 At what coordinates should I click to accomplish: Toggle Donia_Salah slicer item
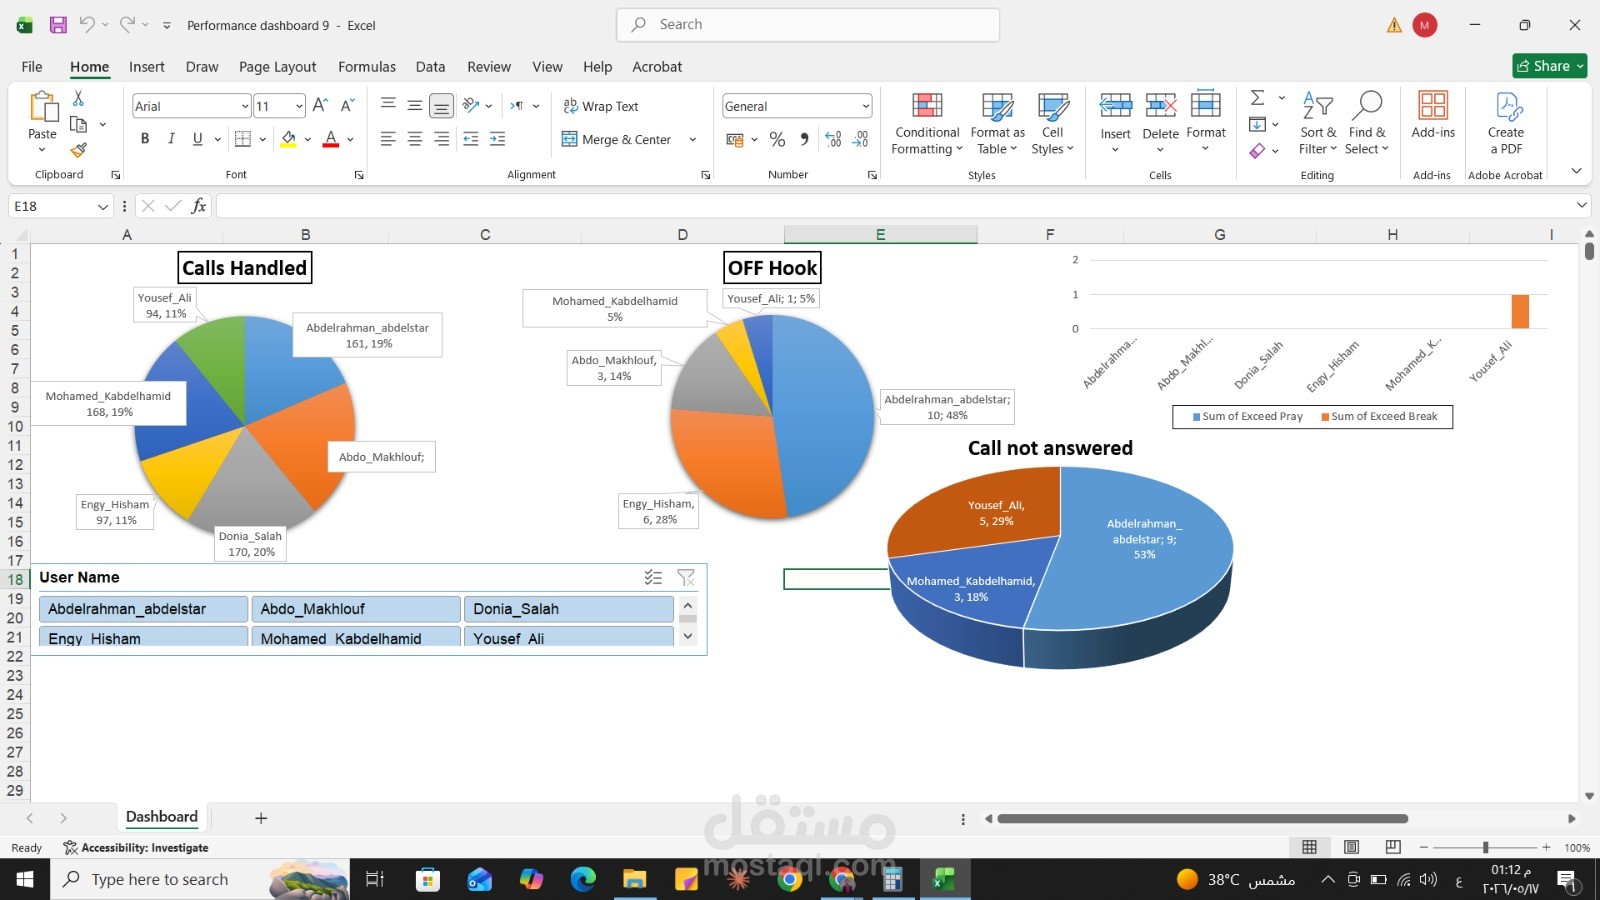click(568, 609)
